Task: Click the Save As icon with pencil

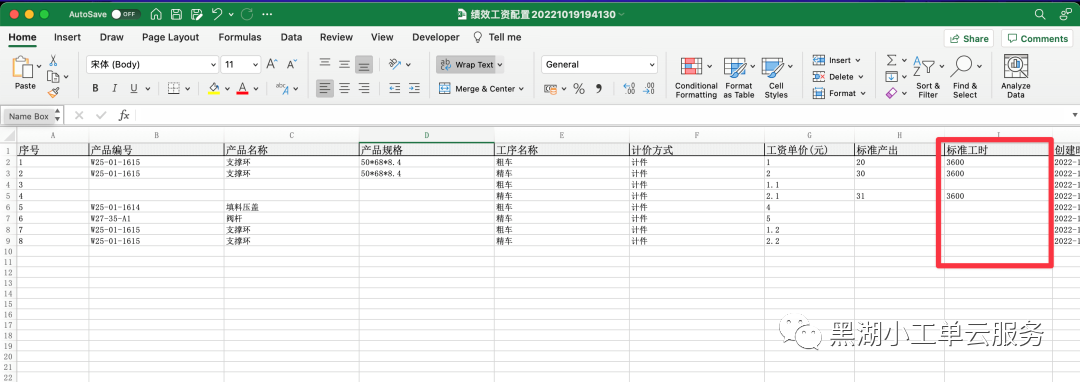Action: coord(197,14)
